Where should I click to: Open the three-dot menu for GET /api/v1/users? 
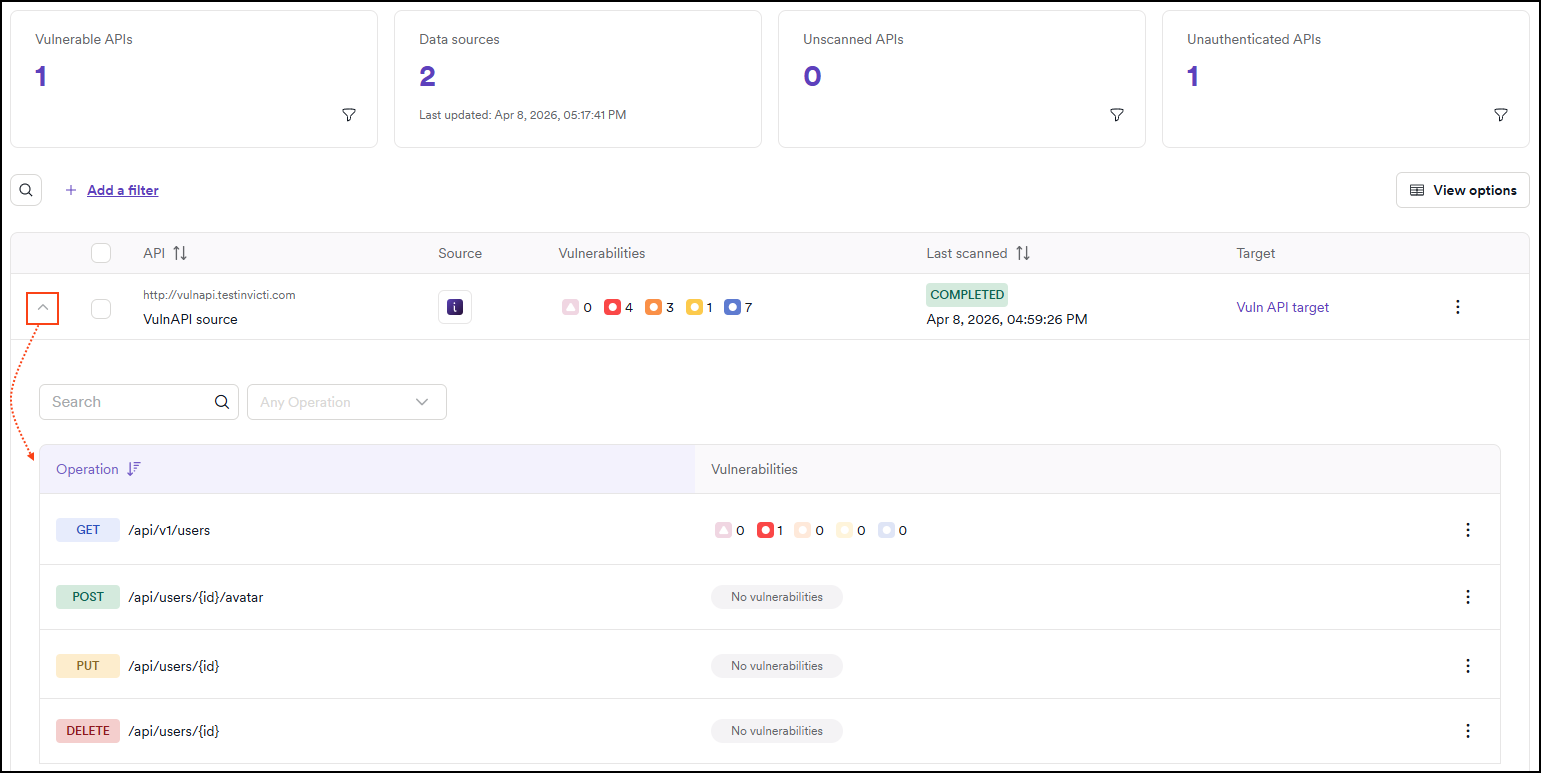tap(1467, 530)
